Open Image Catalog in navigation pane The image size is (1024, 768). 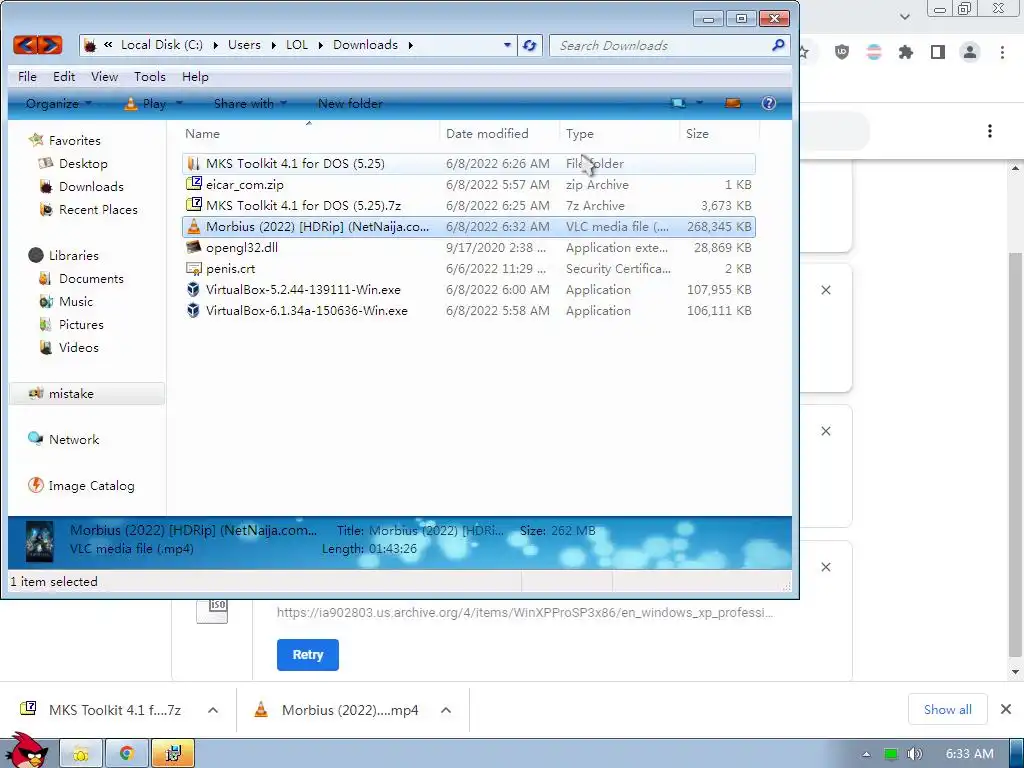click(91, 486)
